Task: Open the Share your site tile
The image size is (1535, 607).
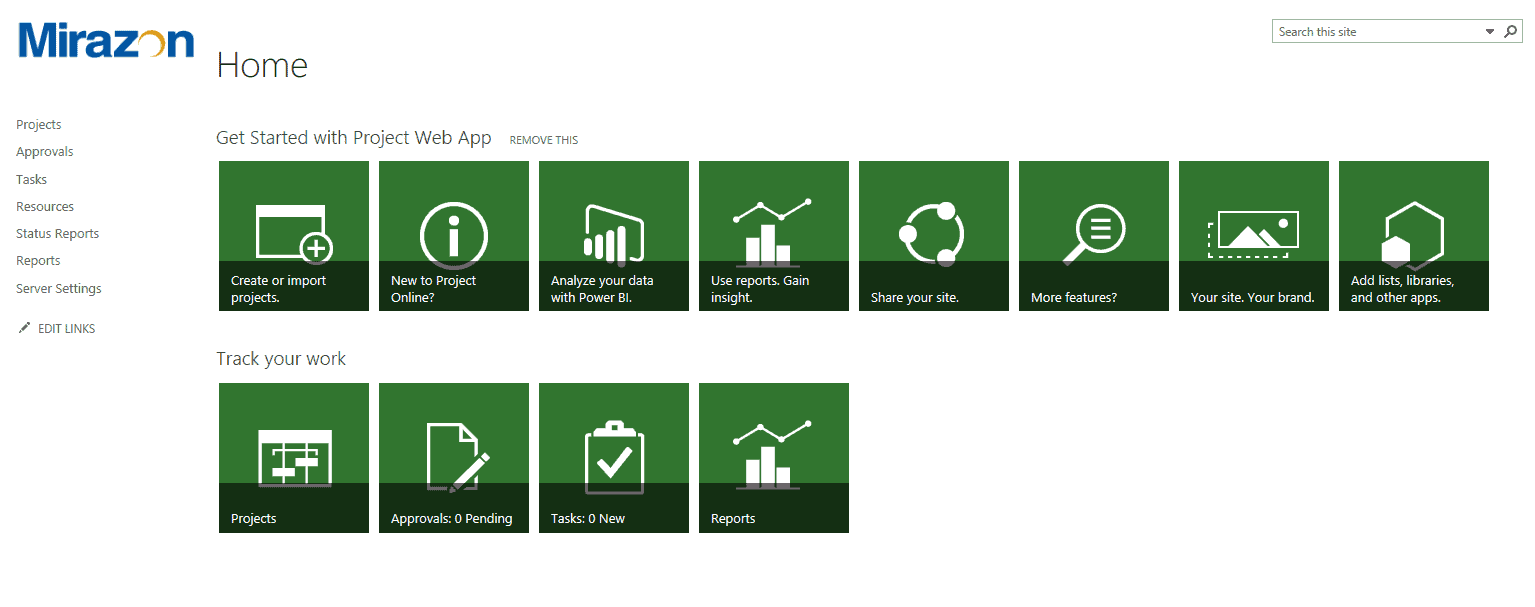Action: coord(934,236)
